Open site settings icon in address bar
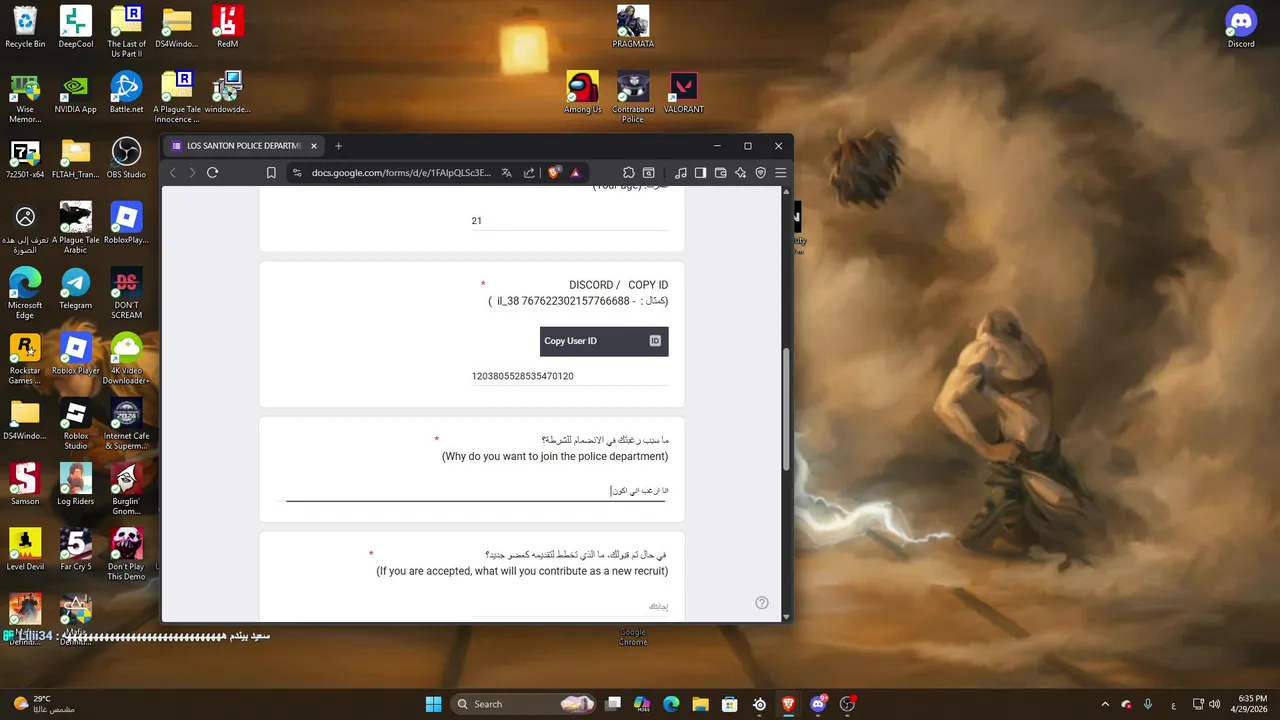Viewport: 1280px width, 720px height. [x=297, y=173]
